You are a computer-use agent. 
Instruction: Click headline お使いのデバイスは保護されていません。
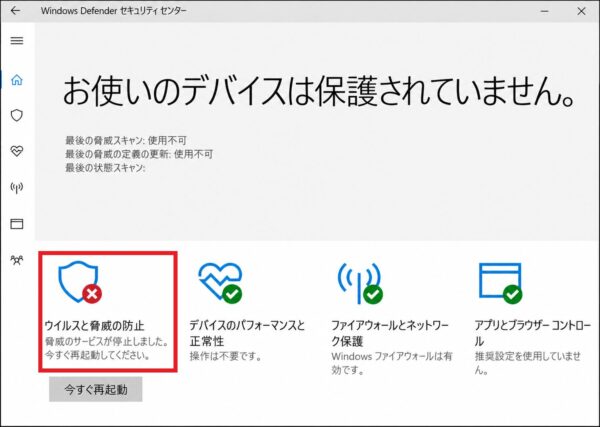(x=319, y=91)
